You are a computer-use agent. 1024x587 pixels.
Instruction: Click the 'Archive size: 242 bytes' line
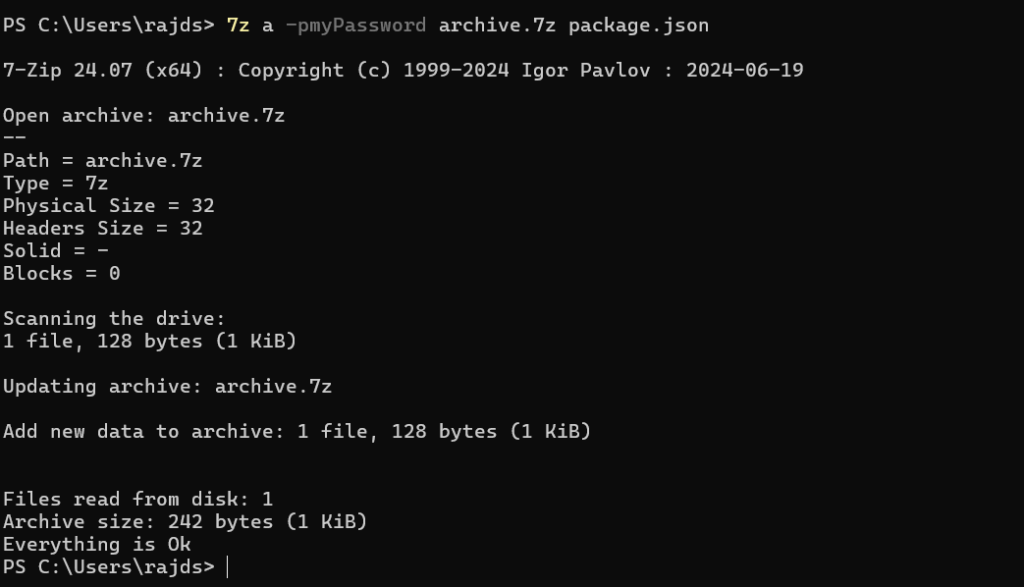[184, 522]
